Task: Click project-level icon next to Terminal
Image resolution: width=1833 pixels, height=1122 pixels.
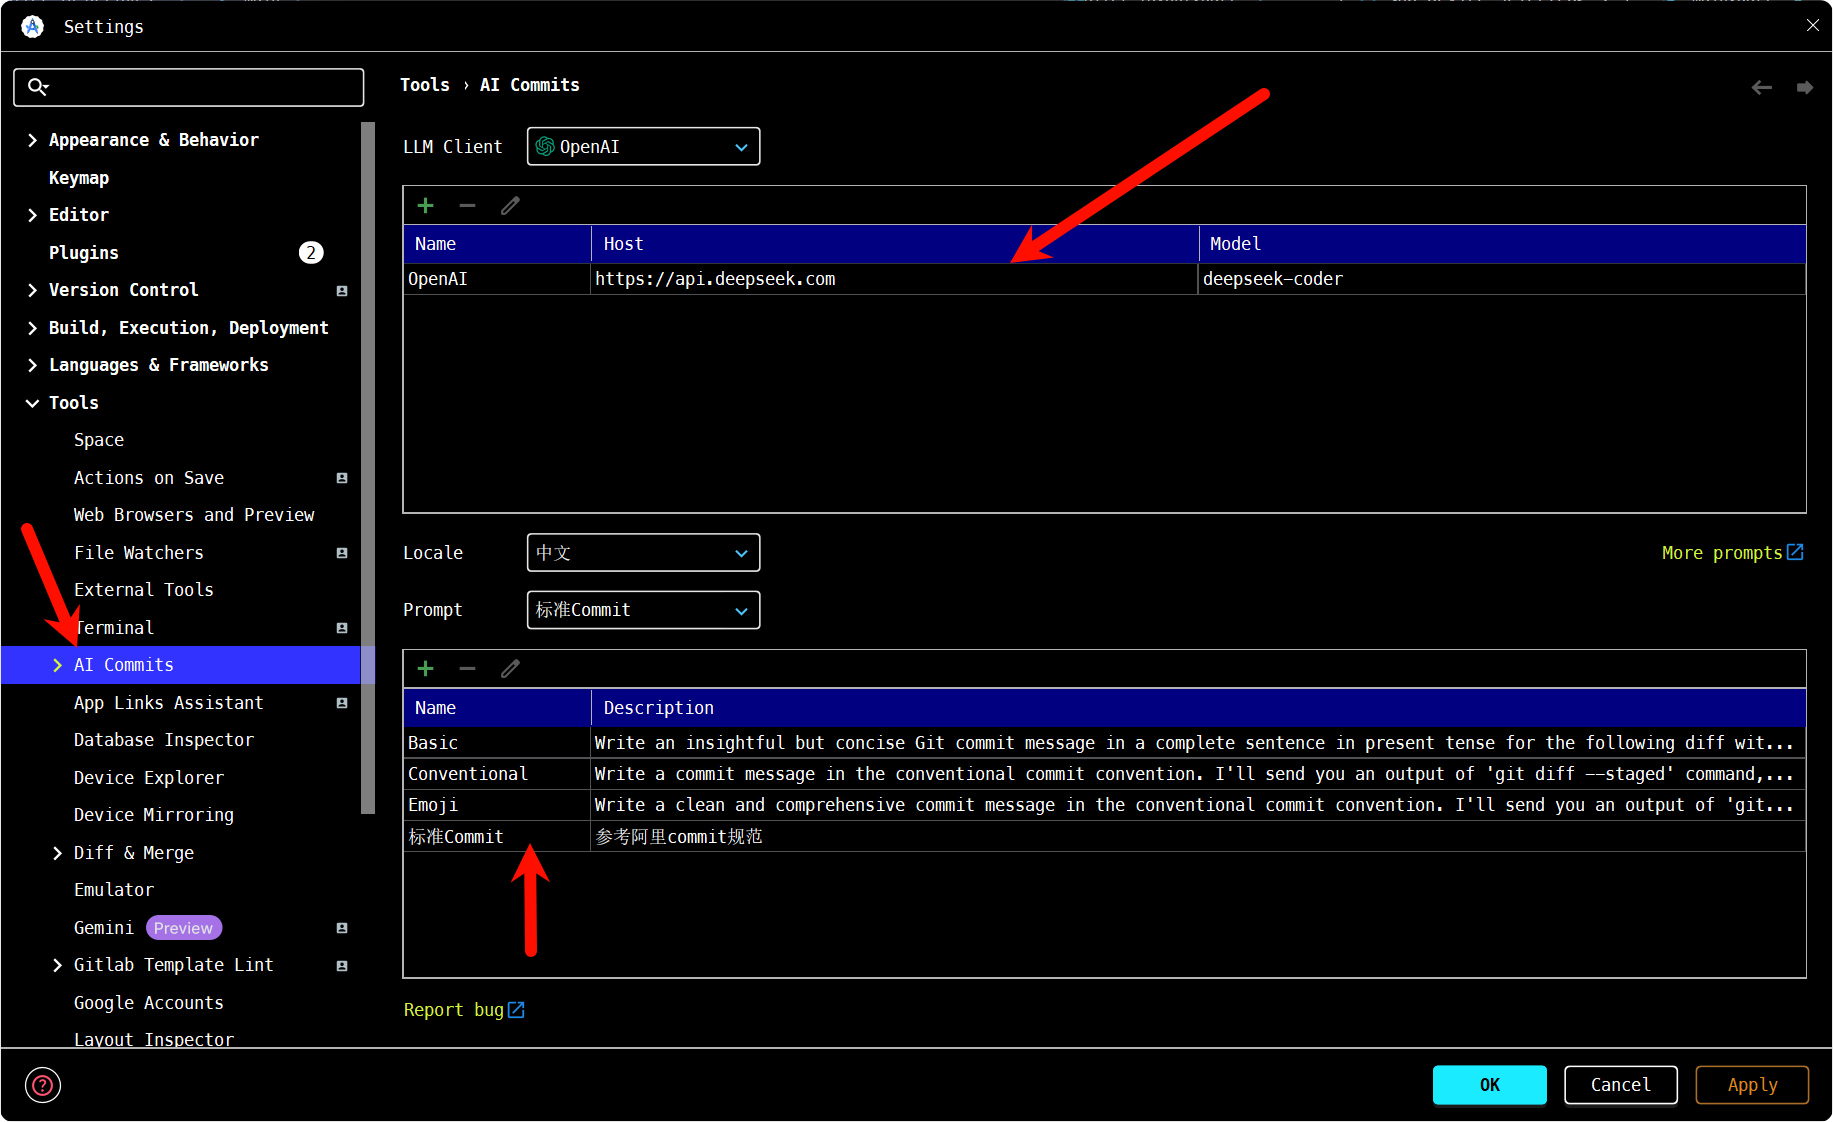Action: tap(342, 628)
